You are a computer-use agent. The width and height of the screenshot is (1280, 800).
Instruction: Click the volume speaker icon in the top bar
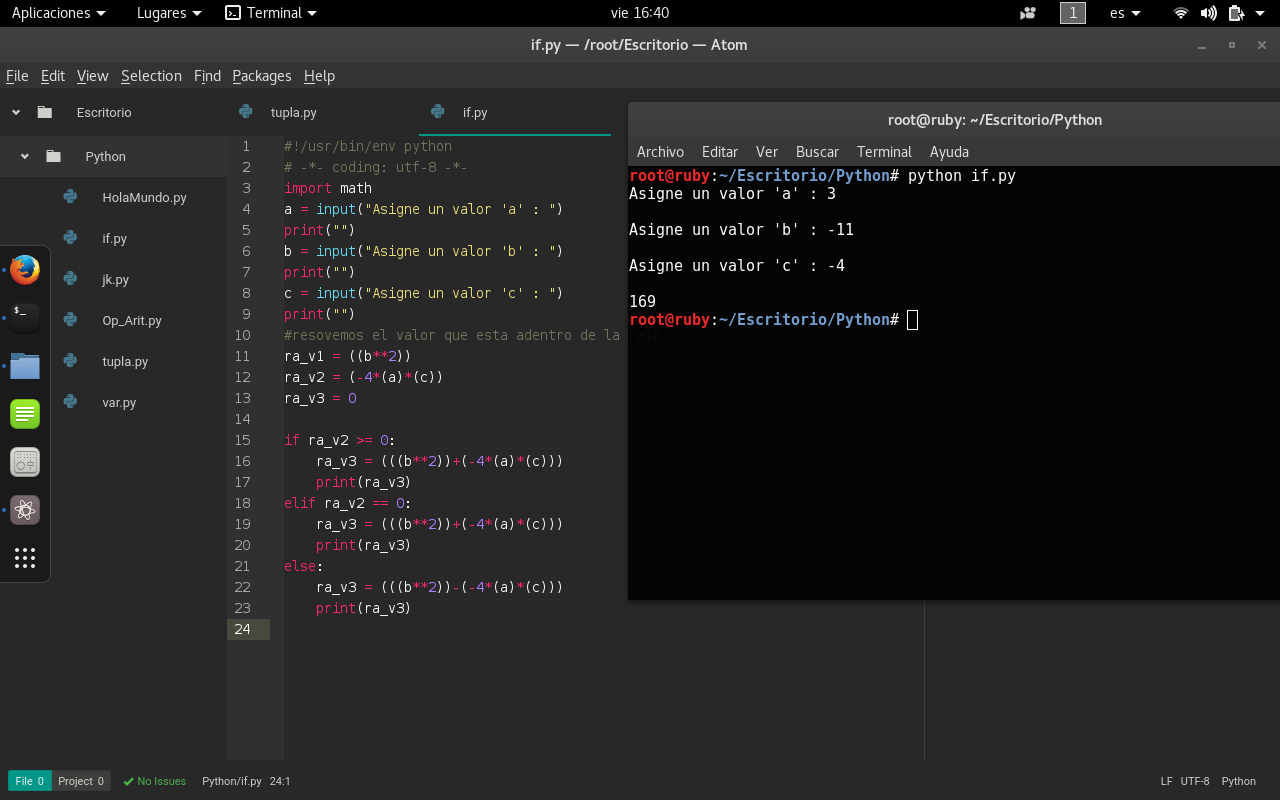tap(1208, 13)
